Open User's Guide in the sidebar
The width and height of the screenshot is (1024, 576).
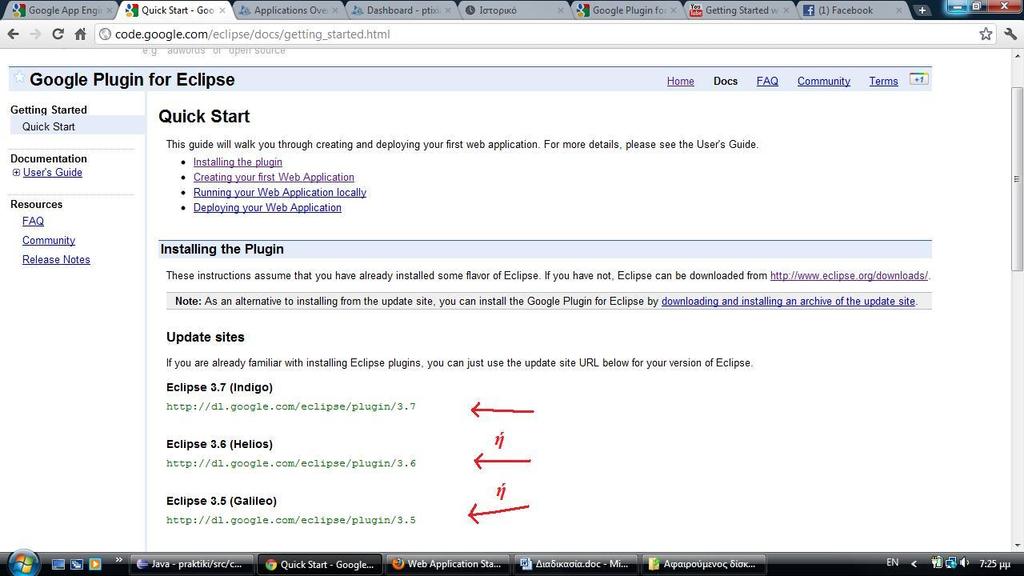(52, 172)
